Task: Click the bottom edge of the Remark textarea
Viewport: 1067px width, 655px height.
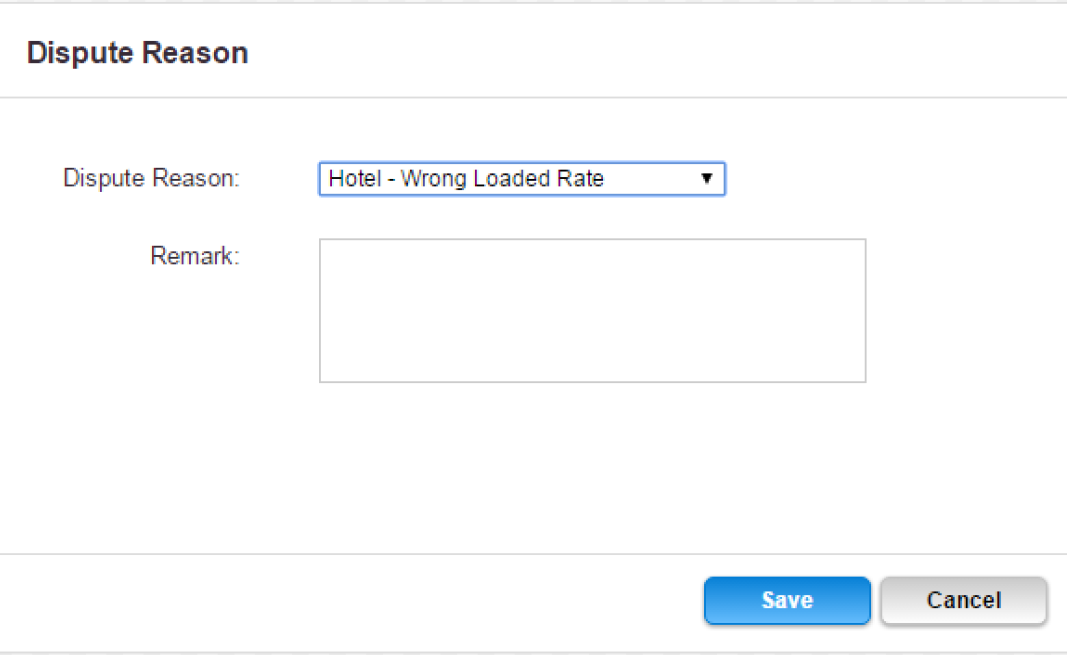Action: pyautogui.click(x=592, y=382)
